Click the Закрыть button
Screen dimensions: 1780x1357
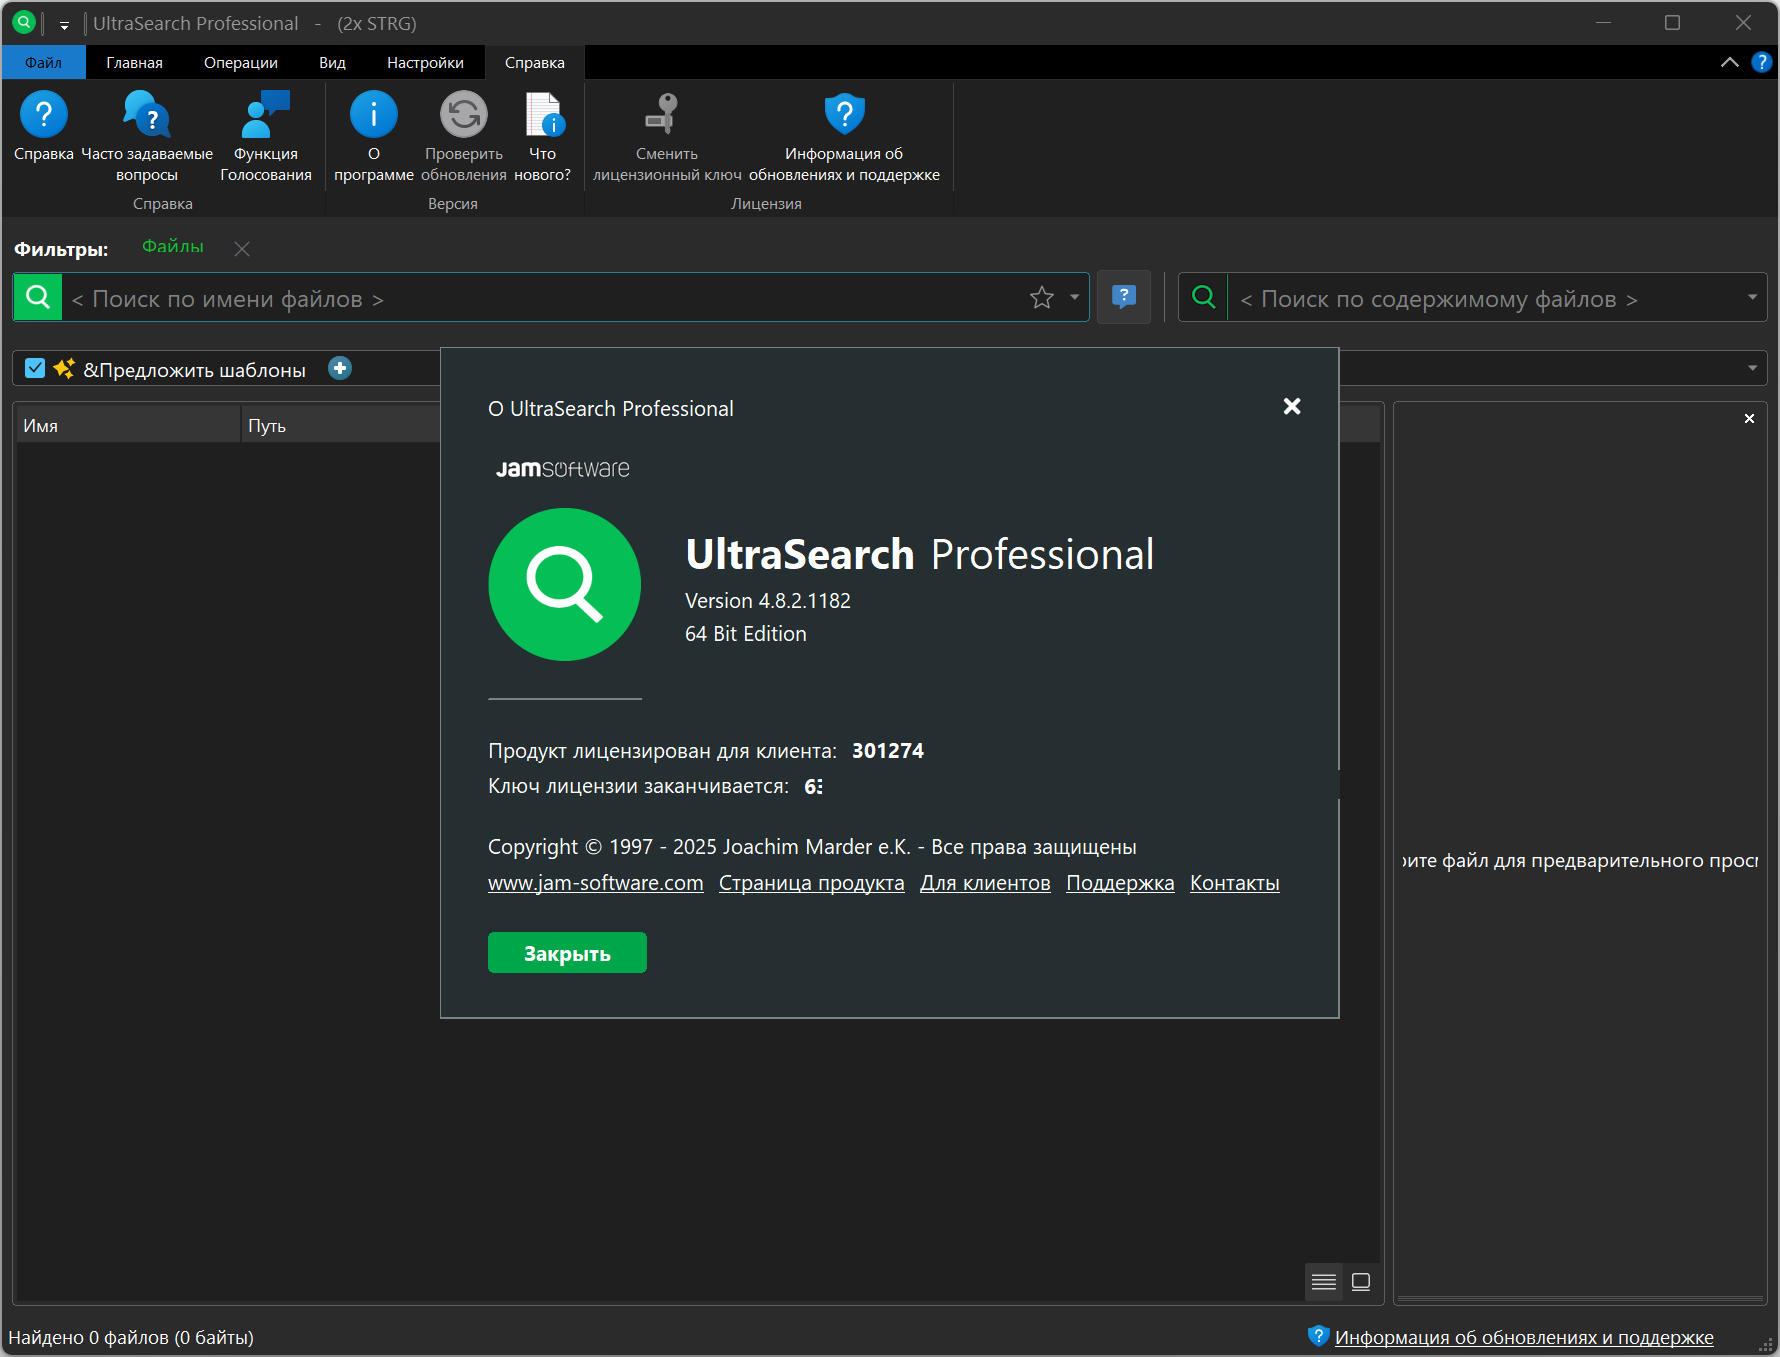pos(567,953)
